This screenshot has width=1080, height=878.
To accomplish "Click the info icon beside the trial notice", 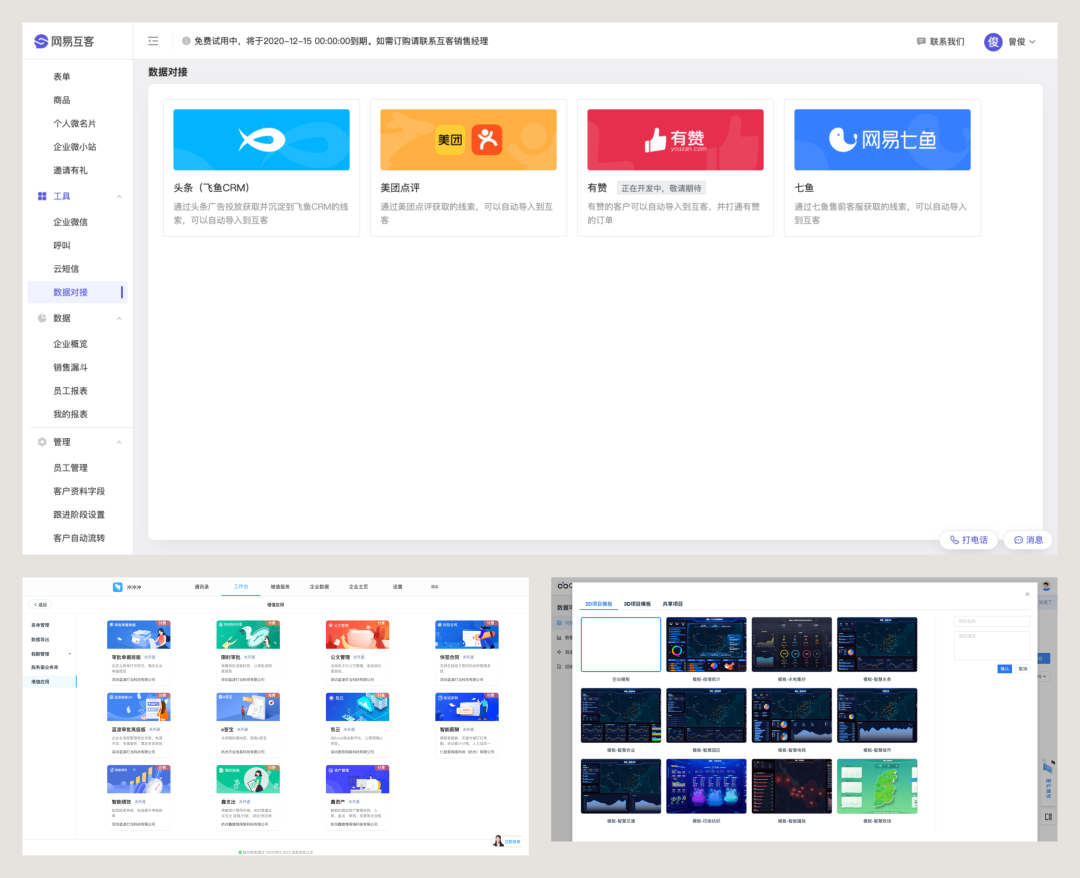I will [x=186, y=41].
